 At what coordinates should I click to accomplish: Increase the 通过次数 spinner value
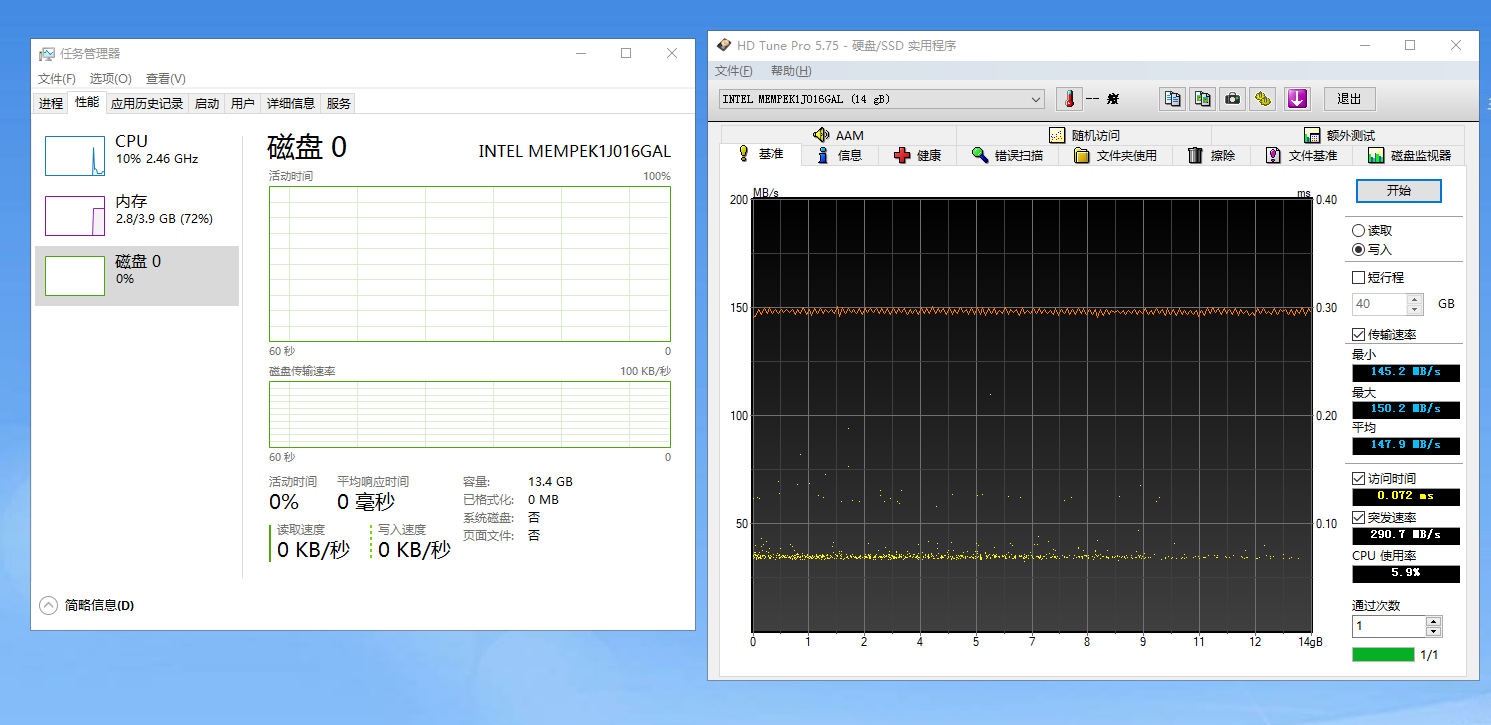point(1434,621)
